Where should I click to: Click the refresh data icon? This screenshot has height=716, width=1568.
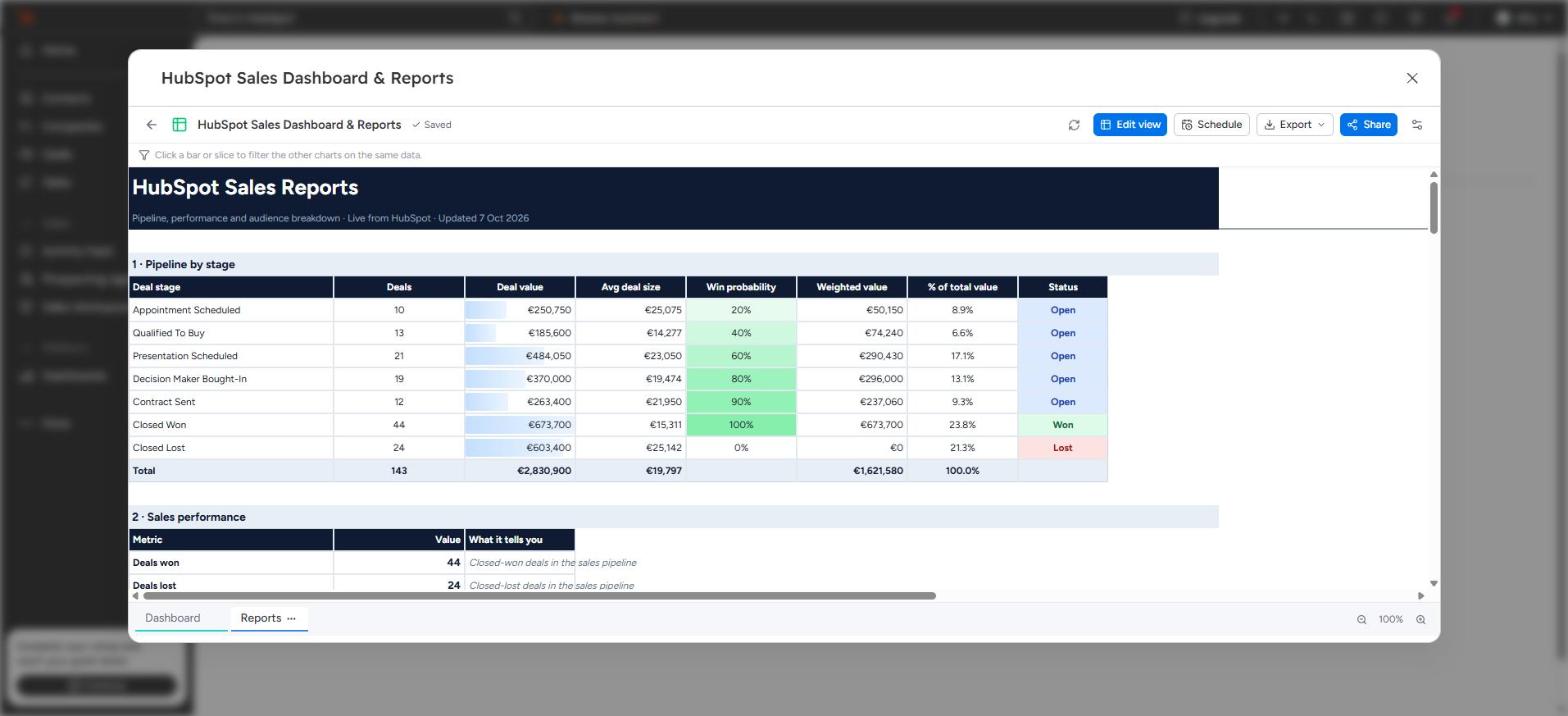[x=1074, y=125]
